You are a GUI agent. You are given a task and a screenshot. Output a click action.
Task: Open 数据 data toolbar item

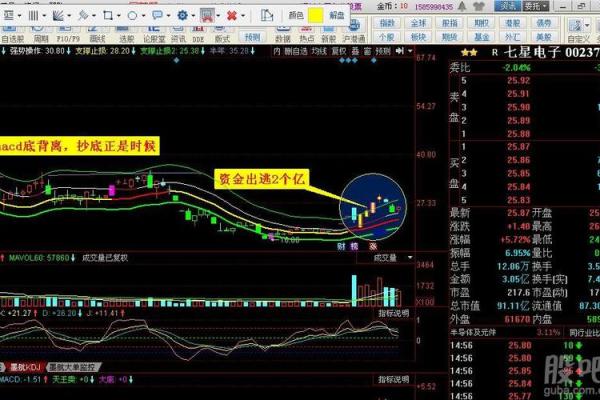click(x=283, y=34)
